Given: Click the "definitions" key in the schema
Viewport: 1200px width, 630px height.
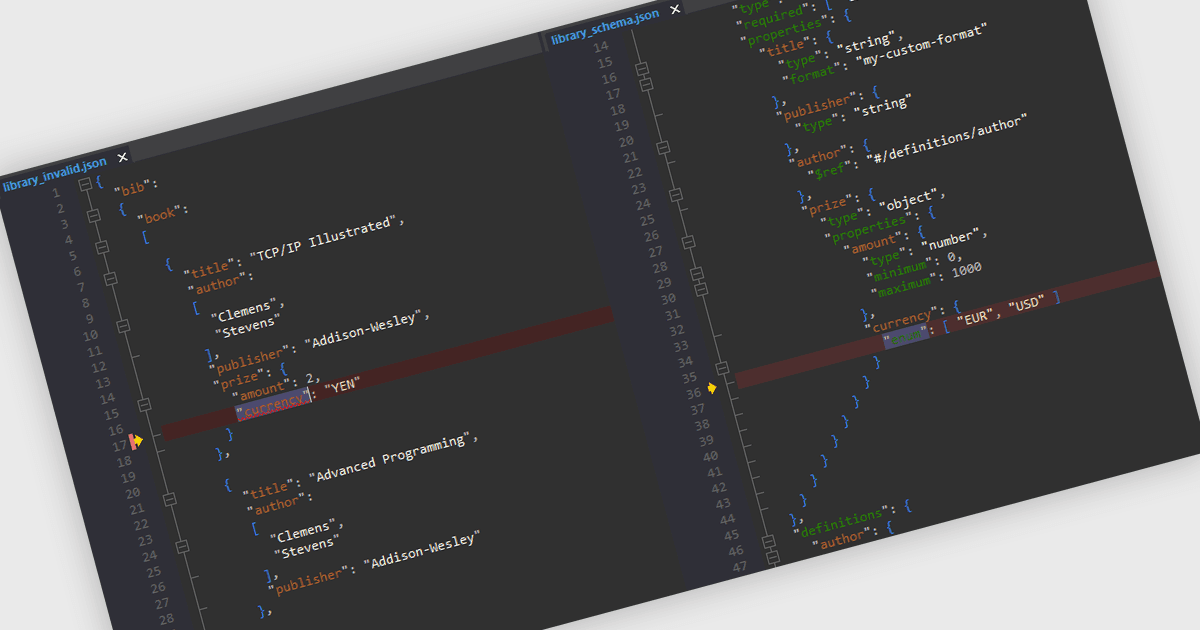Looking at the screenshot, I should point(837,521).
